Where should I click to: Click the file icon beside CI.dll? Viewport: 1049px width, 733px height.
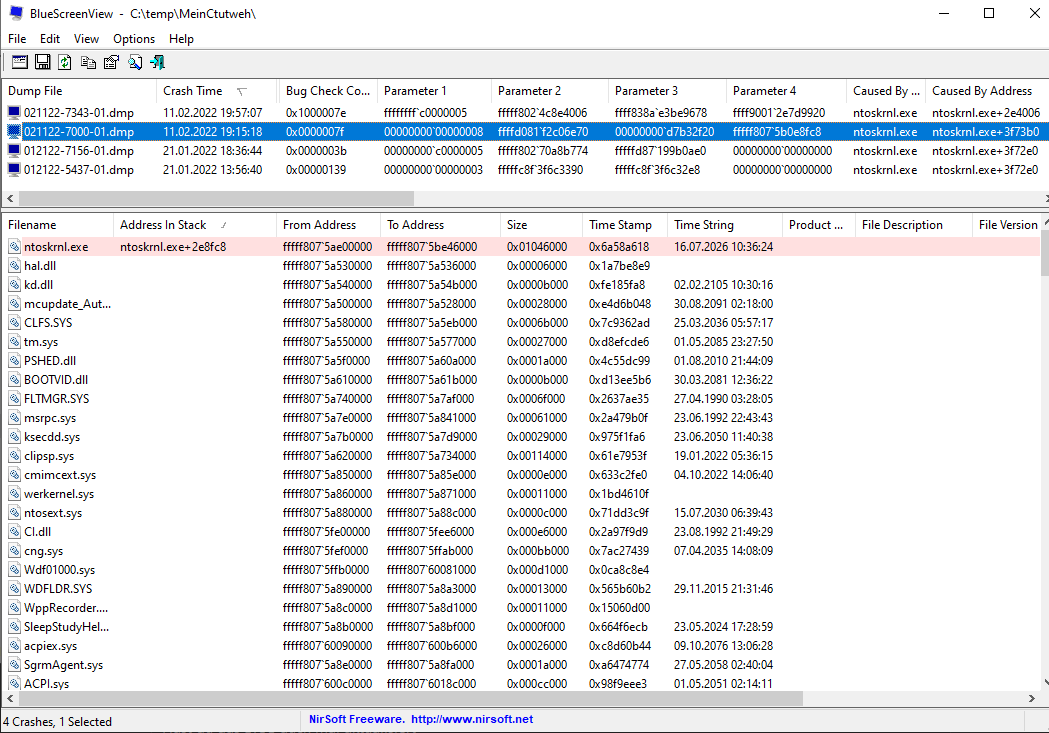[x=14, y=532]
